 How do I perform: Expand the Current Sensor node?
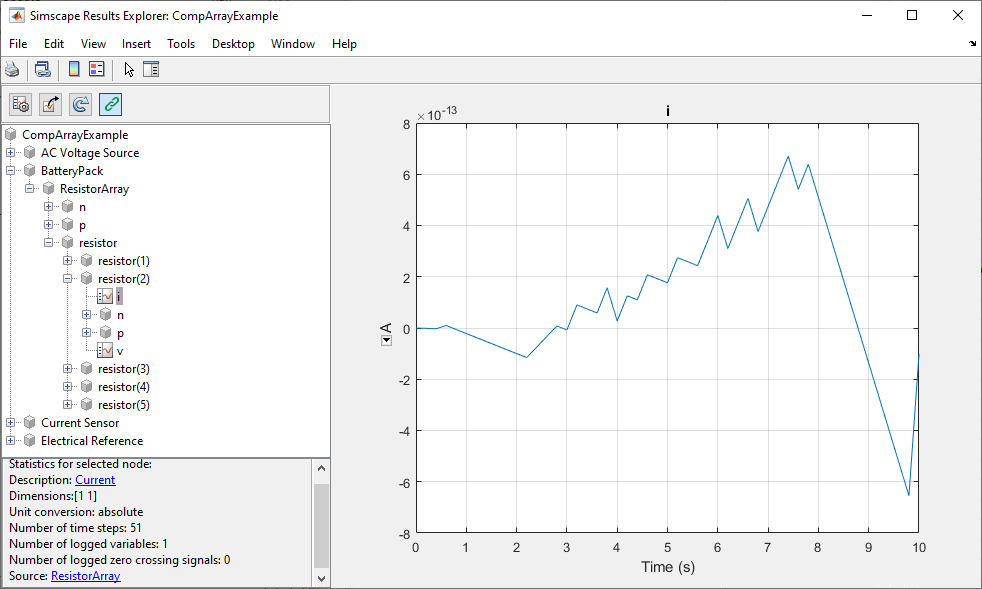click(11, 422)
